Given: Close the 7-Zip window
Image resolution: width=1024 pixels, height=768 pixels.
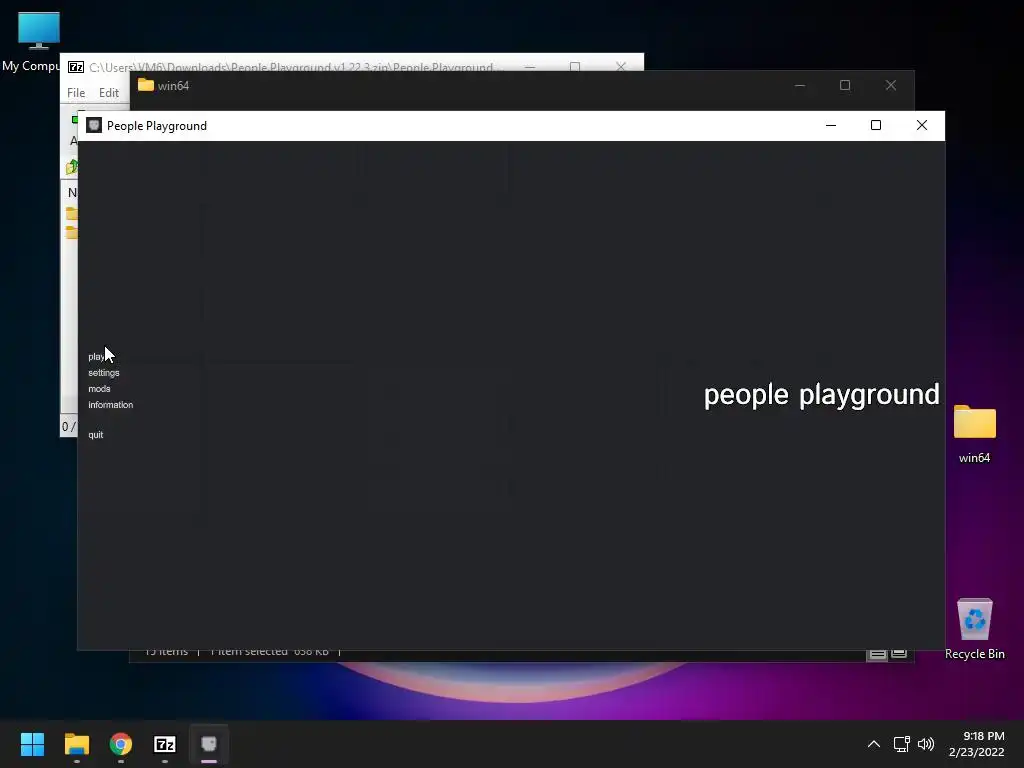Looking at the screenshot, I should click(621, 67).
